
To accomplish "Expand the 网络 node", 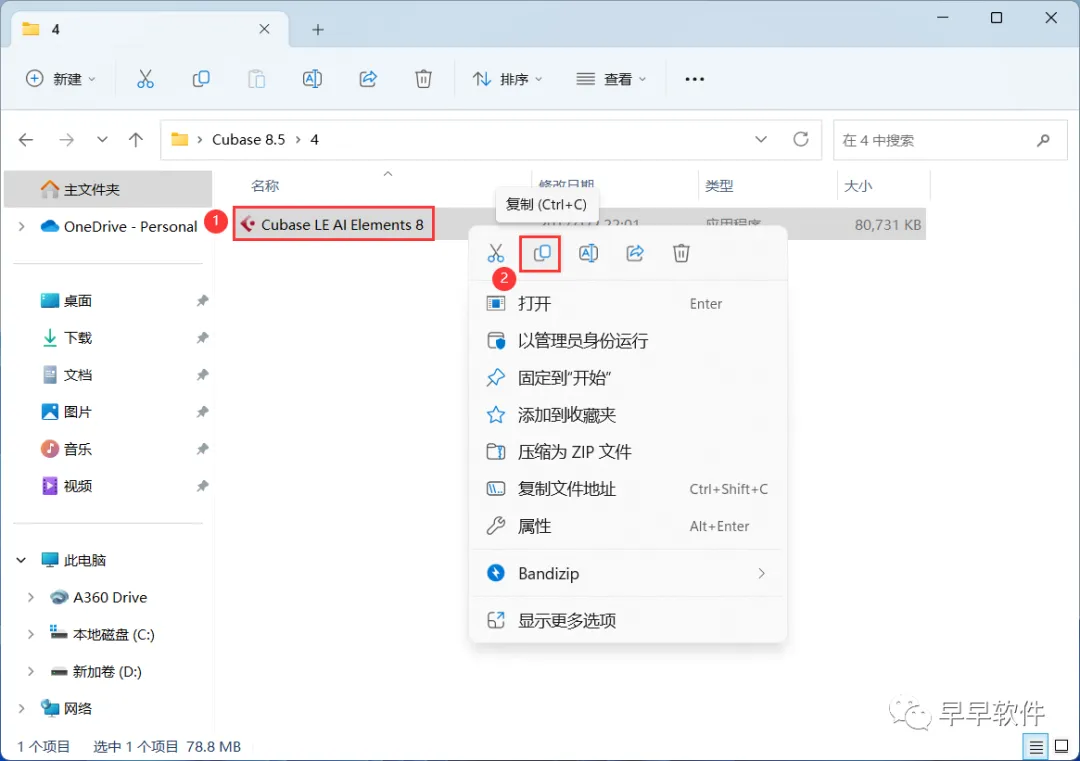I will pos(21,709).
